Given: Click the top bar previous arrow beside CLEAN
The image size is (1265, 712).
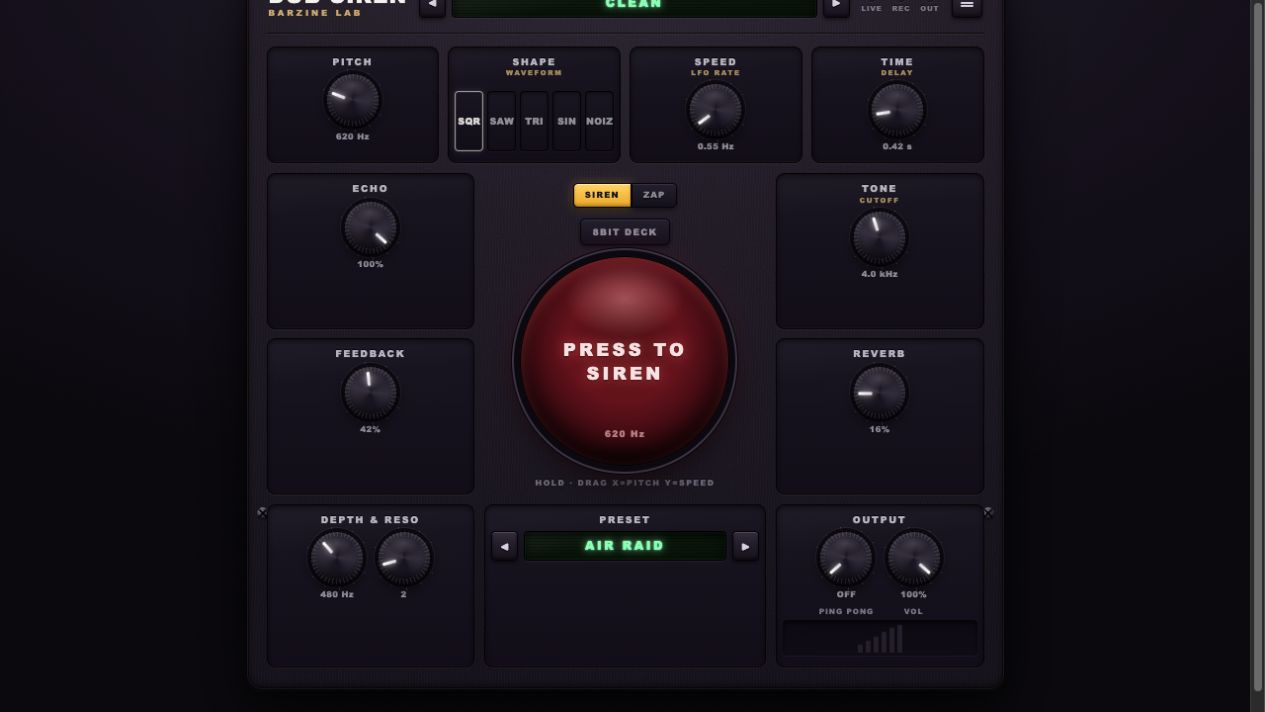Looking at the screenshot, I should 432,6.
